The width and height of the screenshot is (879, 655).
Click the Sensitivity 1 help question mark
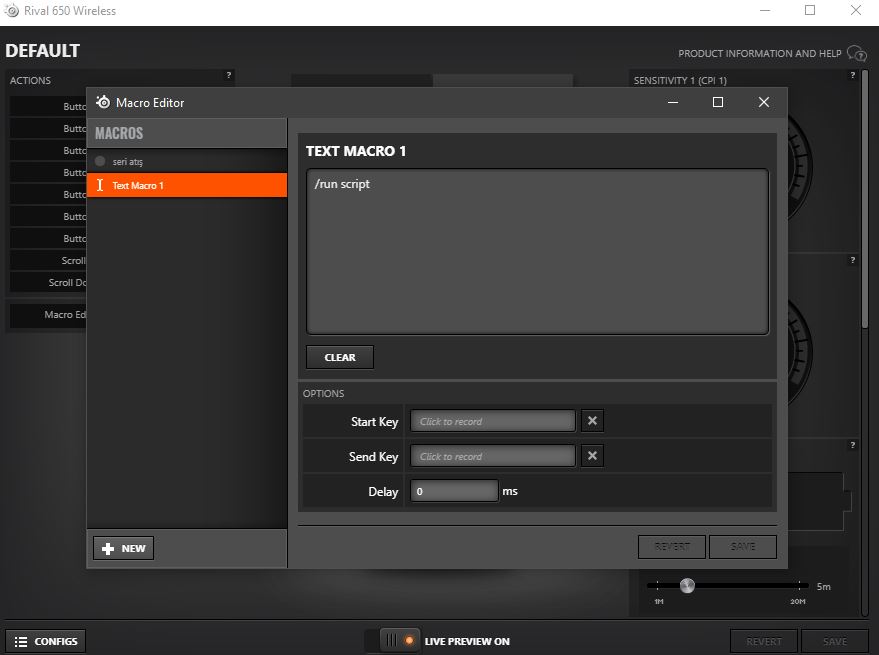pos(853,75)
